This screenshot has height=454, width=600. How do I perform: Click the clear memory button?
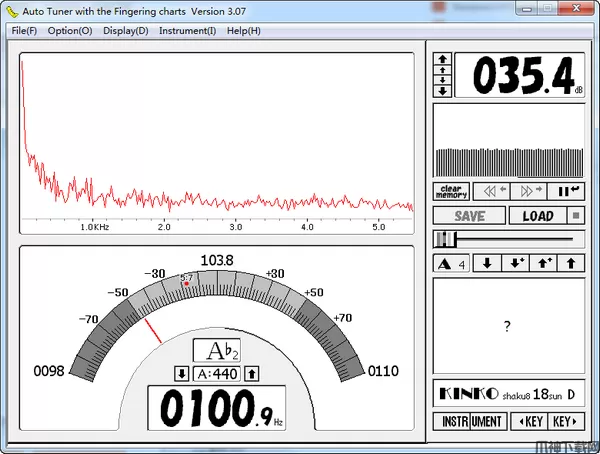[452, 191]
